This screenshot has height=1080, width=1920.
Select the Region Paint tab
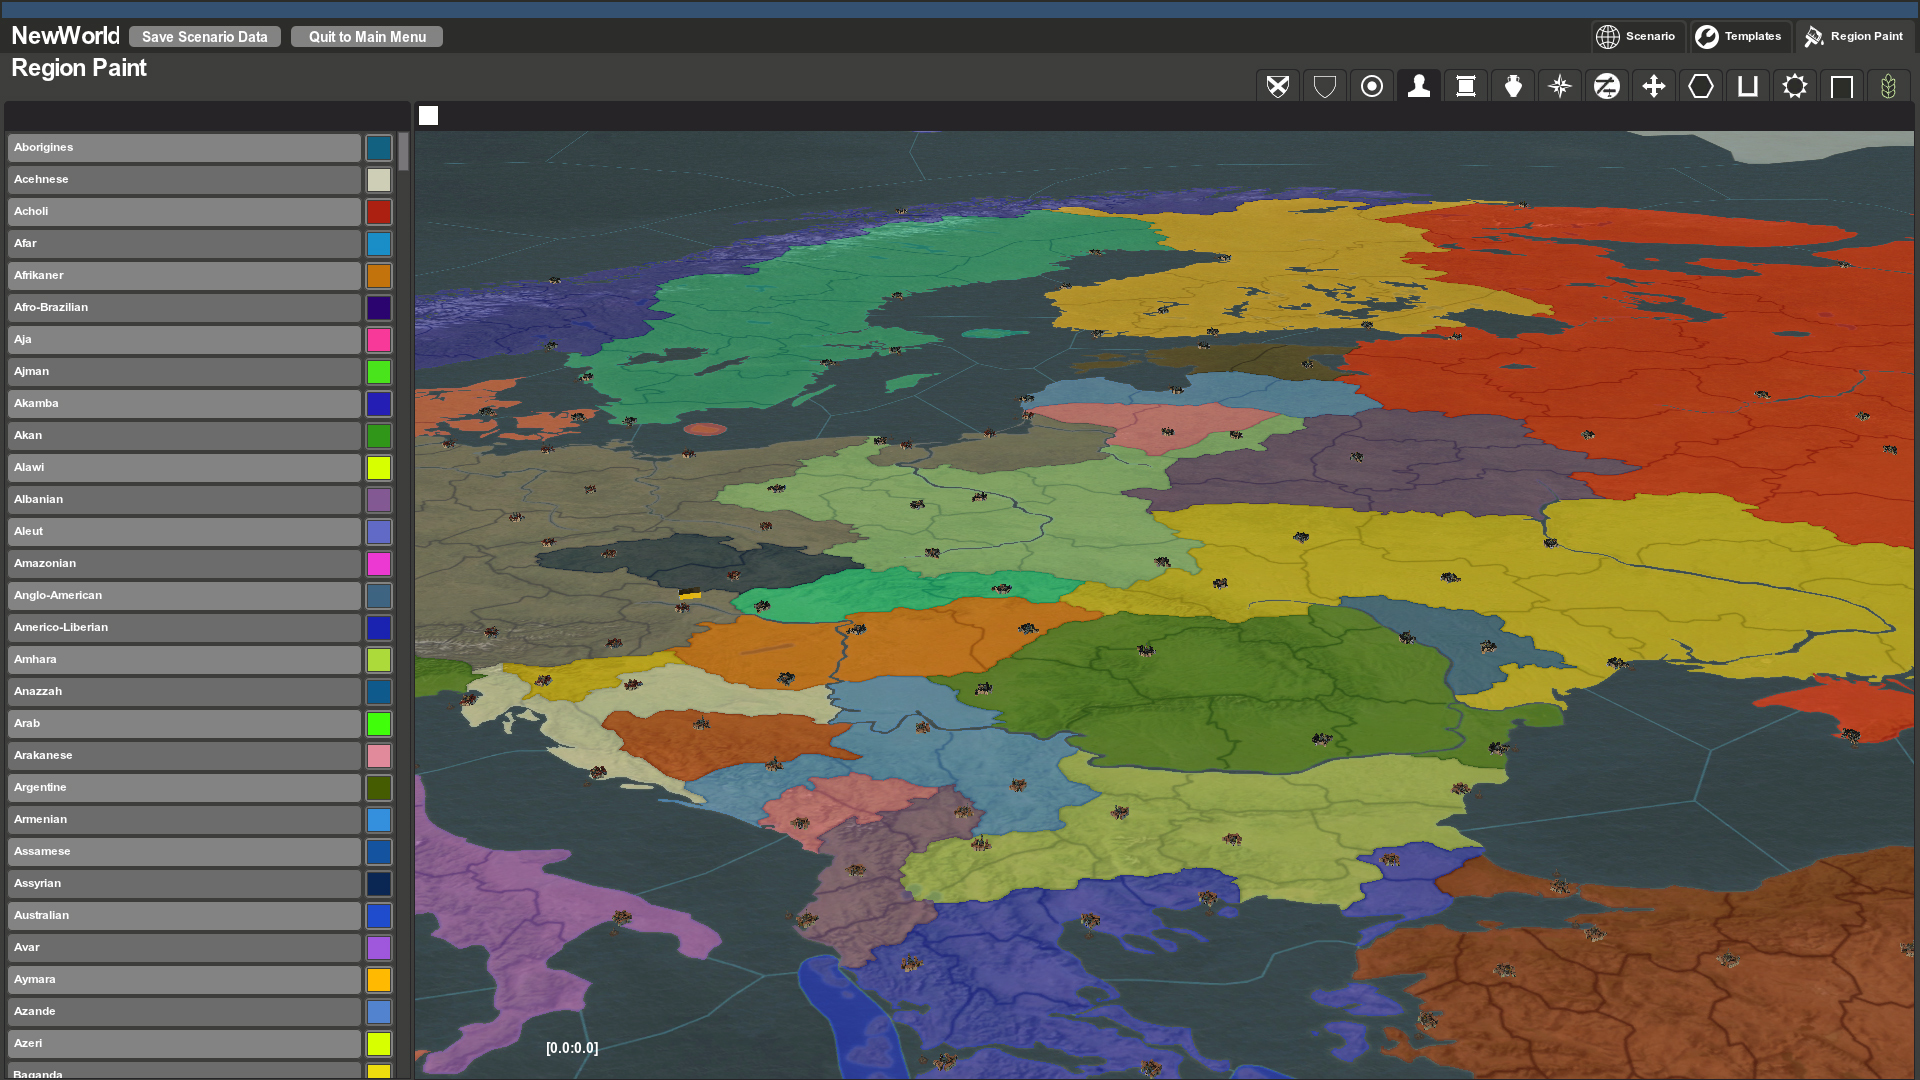1854,37
